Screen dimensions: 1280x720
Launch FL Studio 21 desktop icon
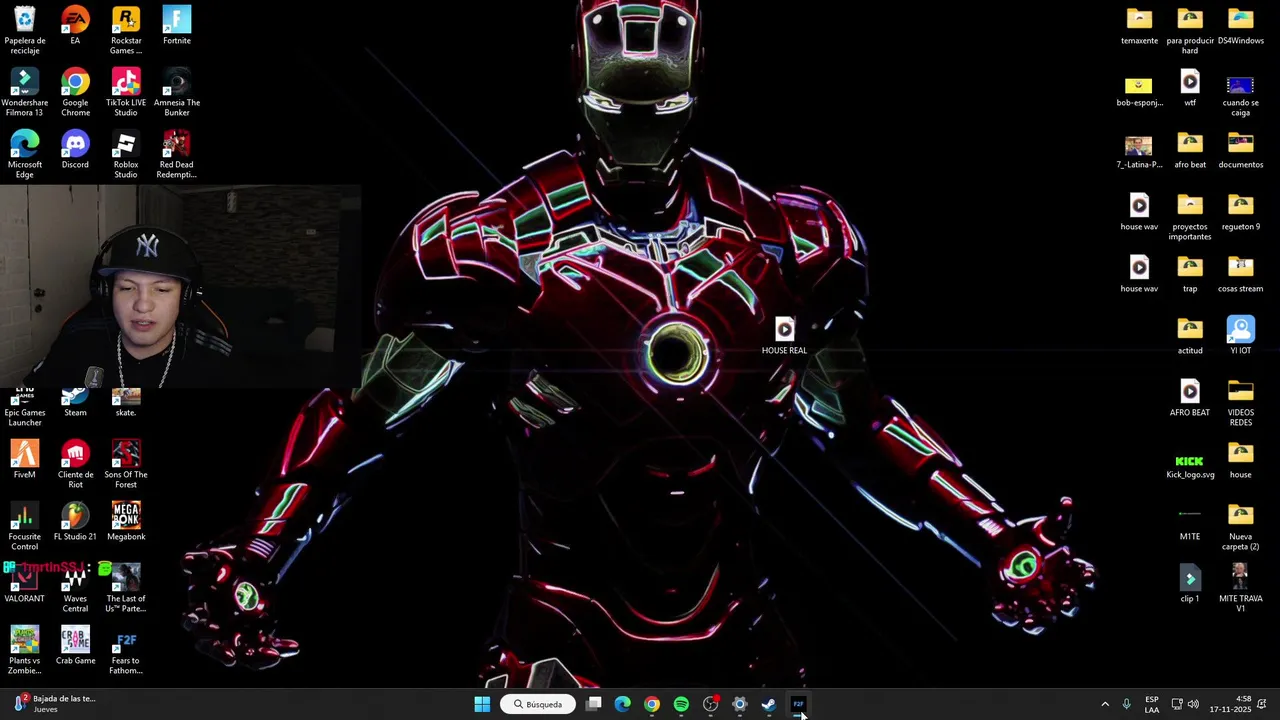point(75,522)
